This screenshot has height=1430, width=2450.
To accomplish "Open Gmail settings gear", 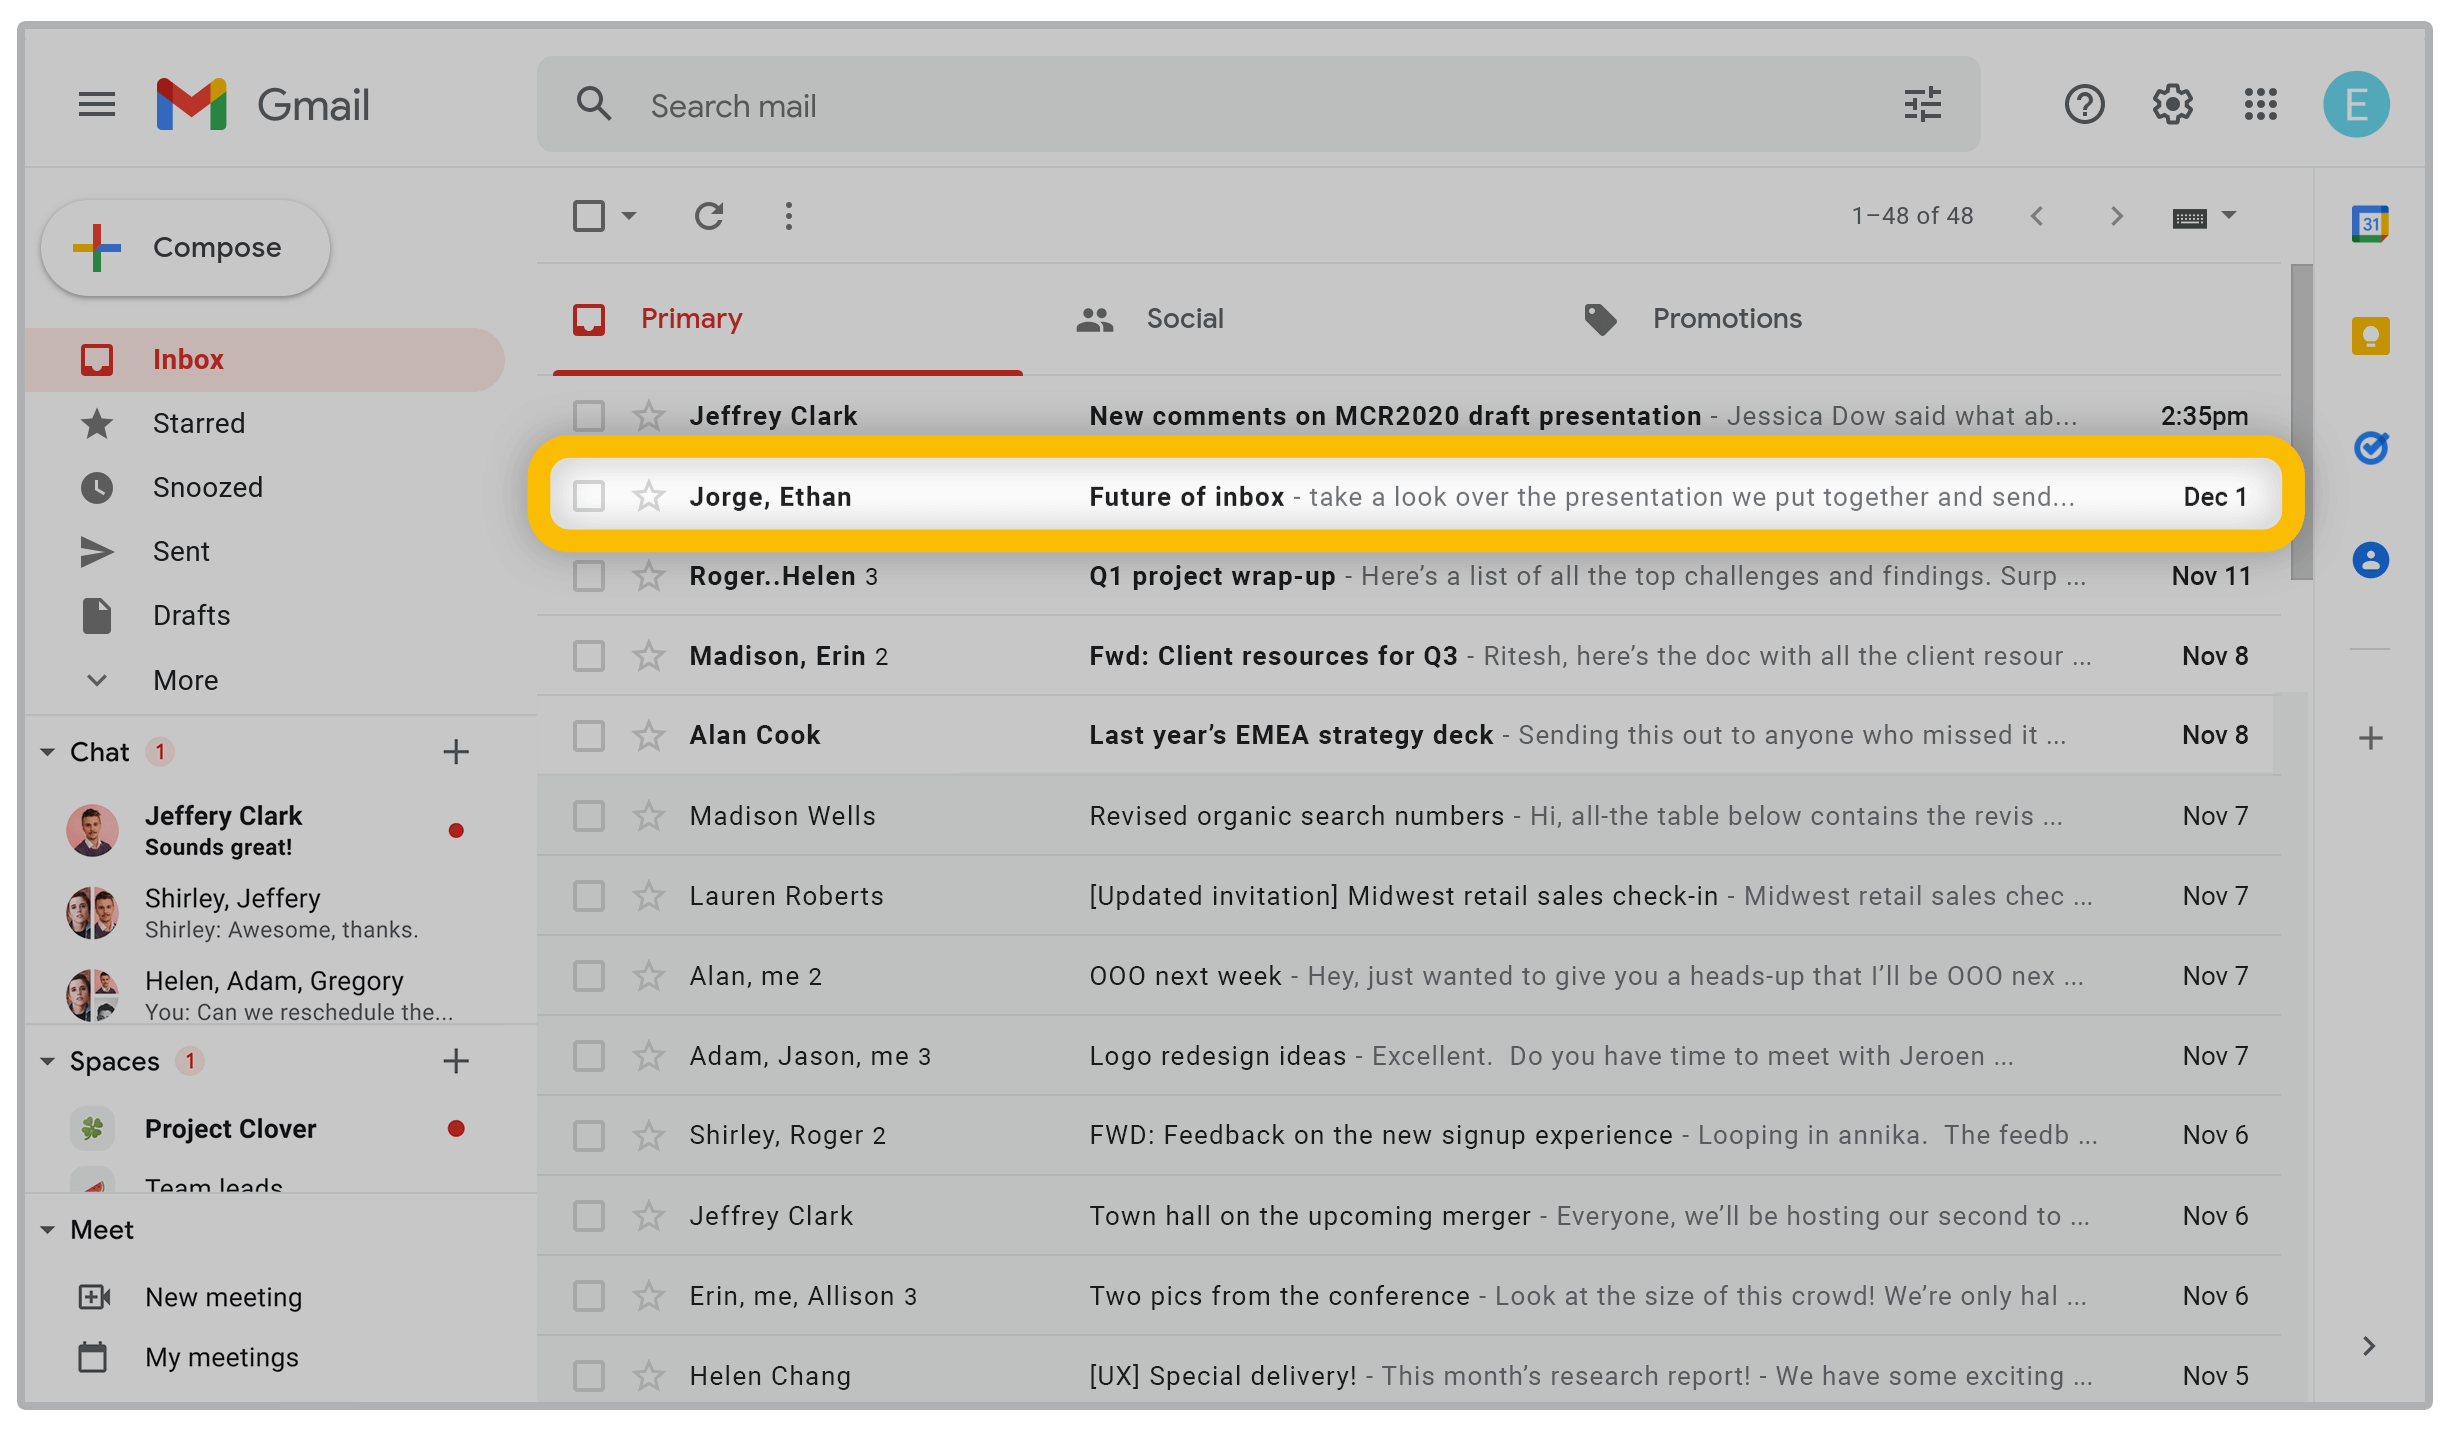I will point(2172,105).
